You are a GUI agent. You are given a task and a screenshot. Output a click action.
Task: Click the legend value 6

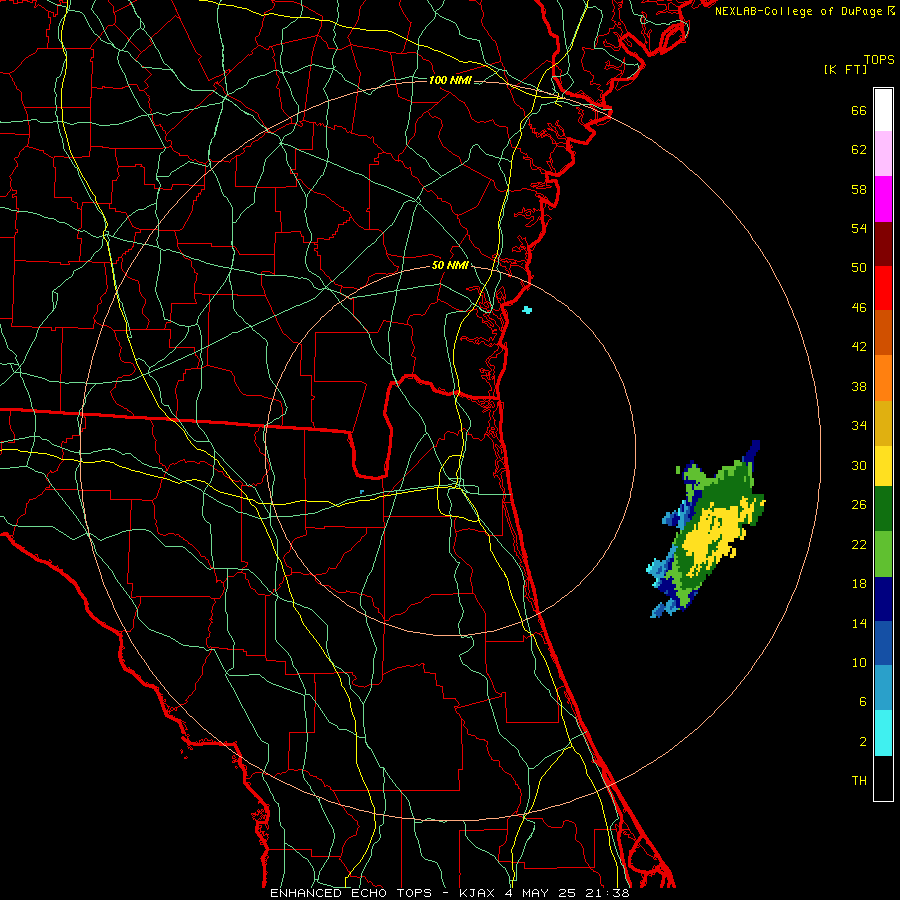pyautogui.click(x=863, y=702)
